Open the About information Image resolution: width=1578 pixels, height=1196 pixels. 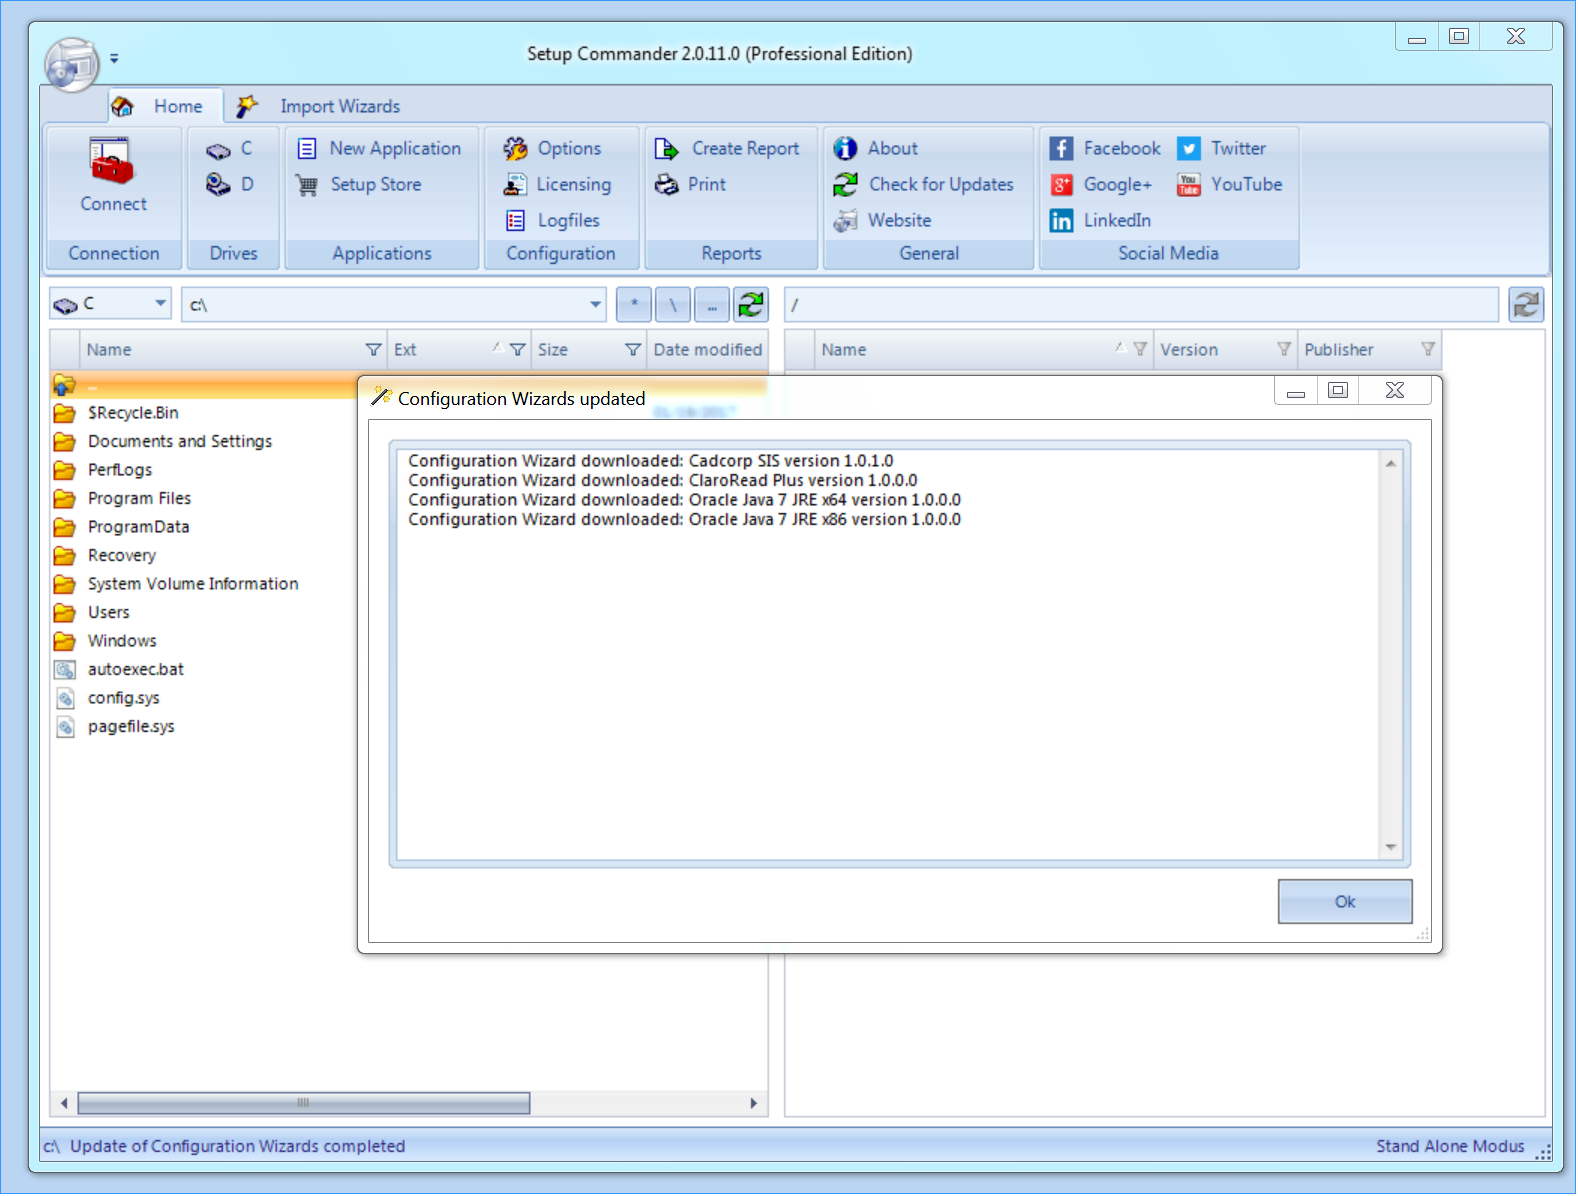coord(875,149)
